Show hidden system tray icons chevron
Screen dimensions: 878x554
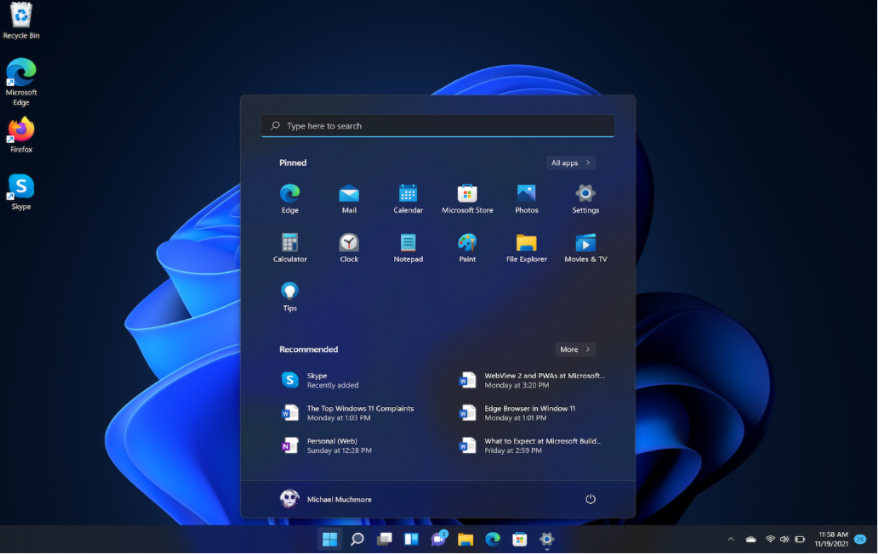[x=730, y=539]
